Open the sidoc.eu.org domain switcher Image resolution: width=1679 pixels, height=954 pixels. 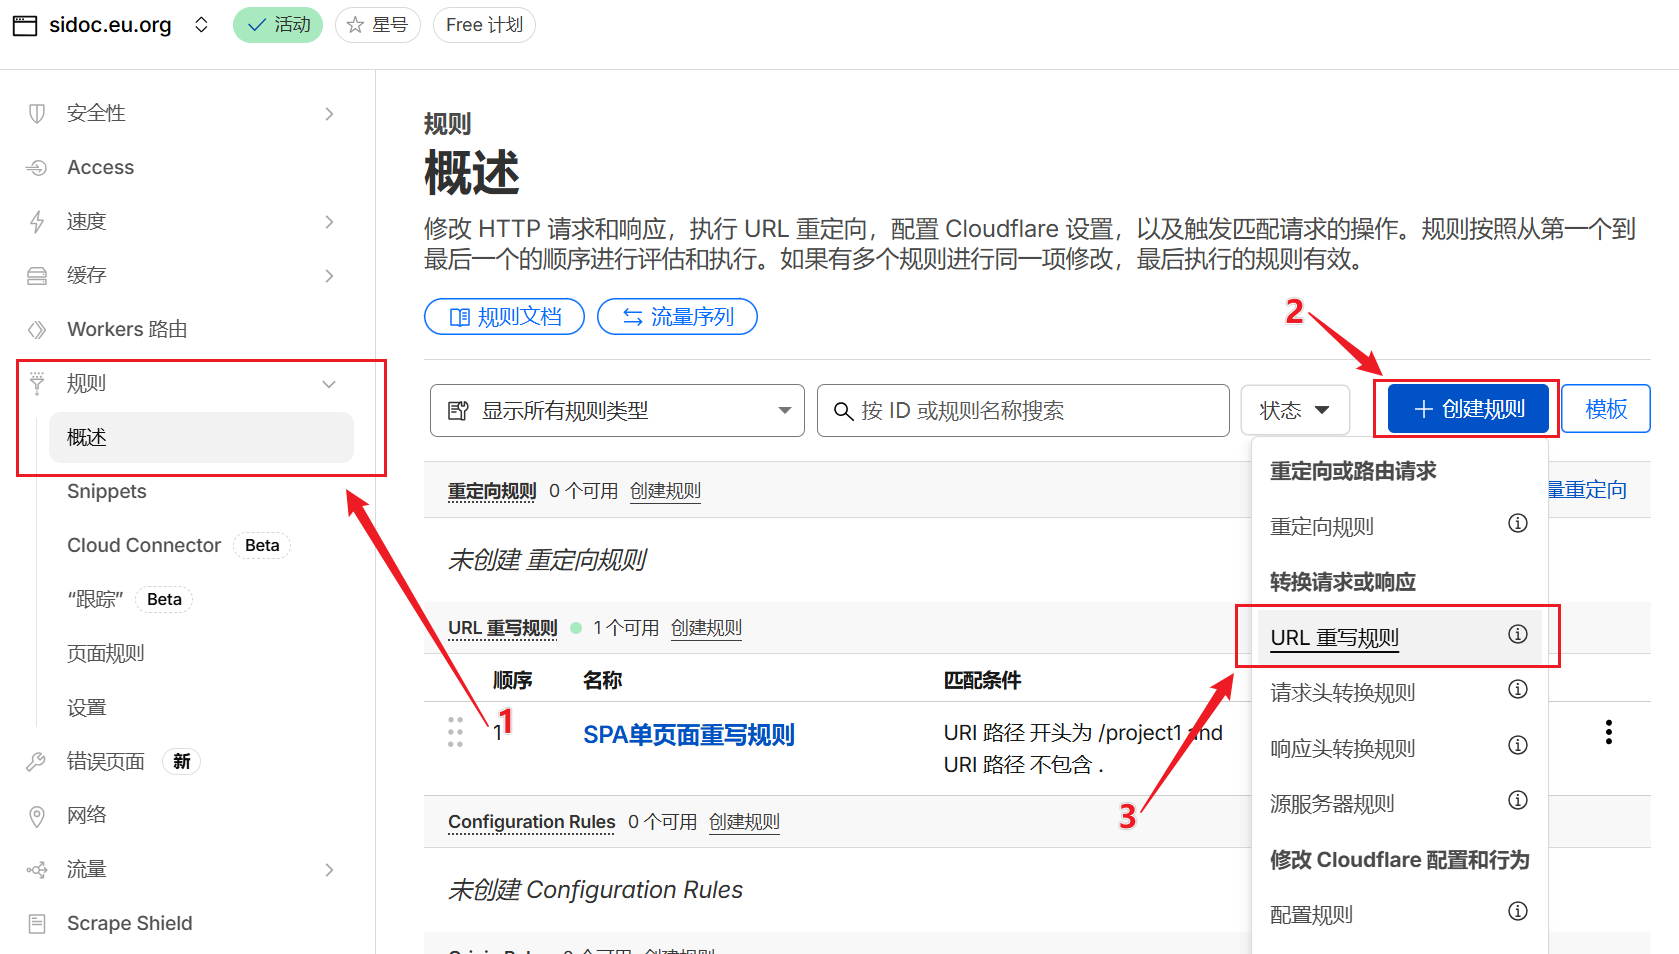point(201,25)
